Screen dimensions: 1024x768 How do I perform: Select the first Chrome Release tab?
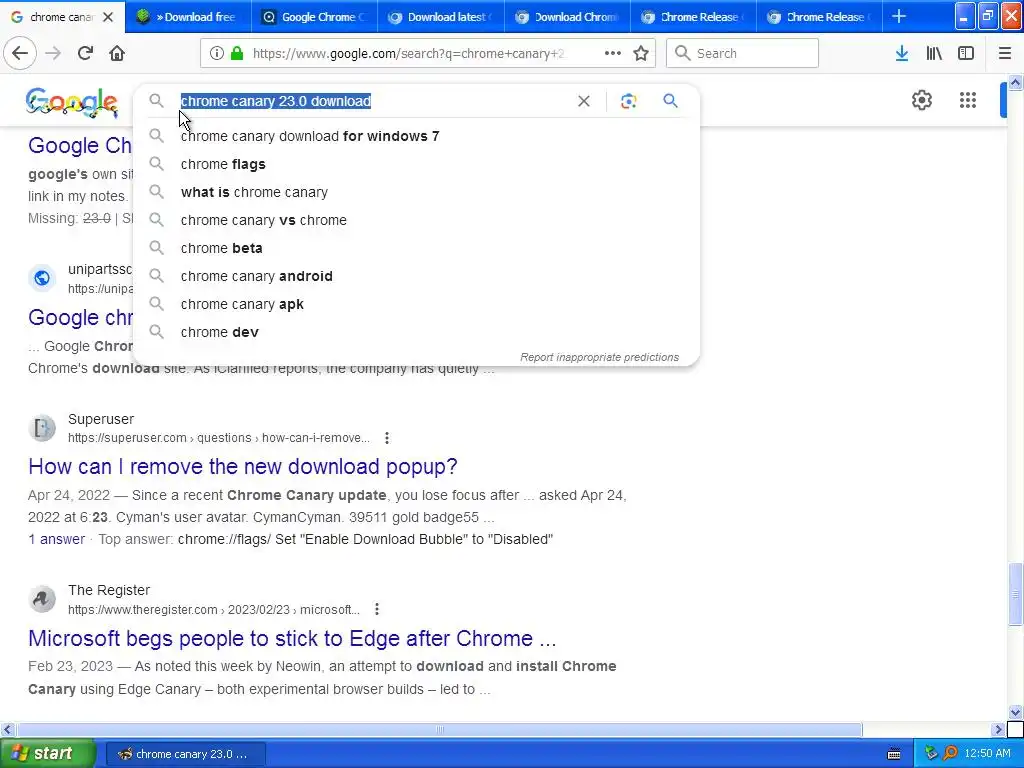click(x=694, y=17)
